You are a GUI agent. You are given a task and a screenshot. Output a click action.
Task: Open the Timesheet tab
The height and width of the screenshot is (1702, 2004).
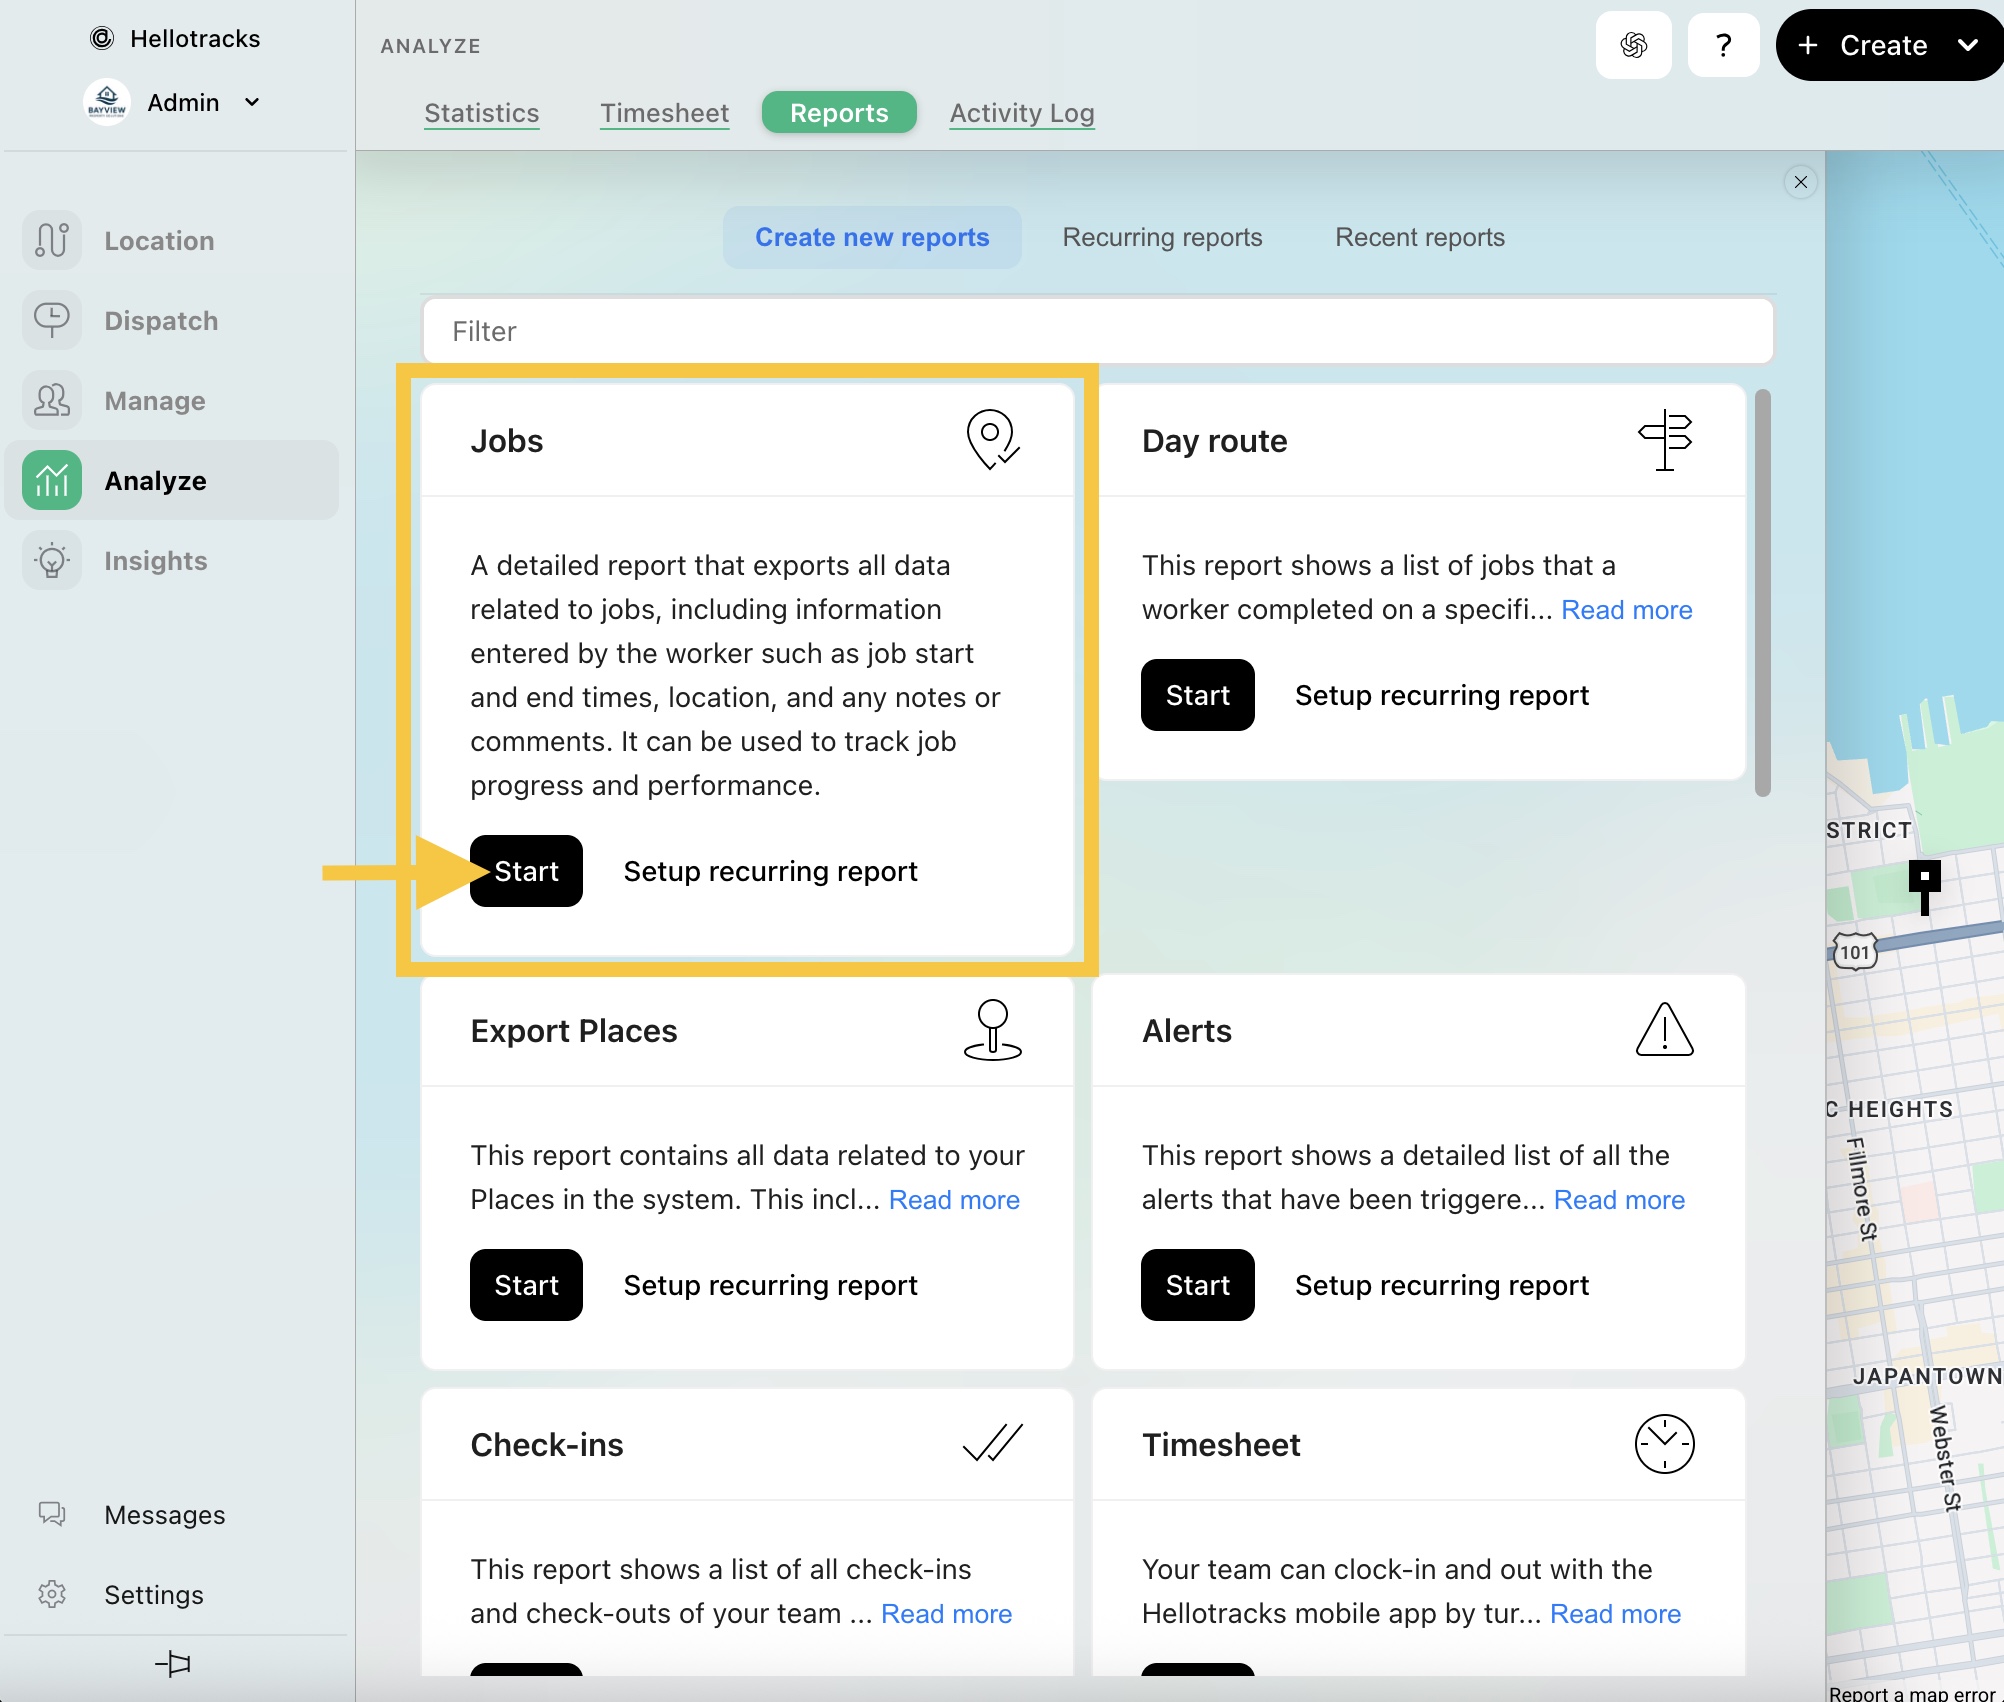[664, 113]
